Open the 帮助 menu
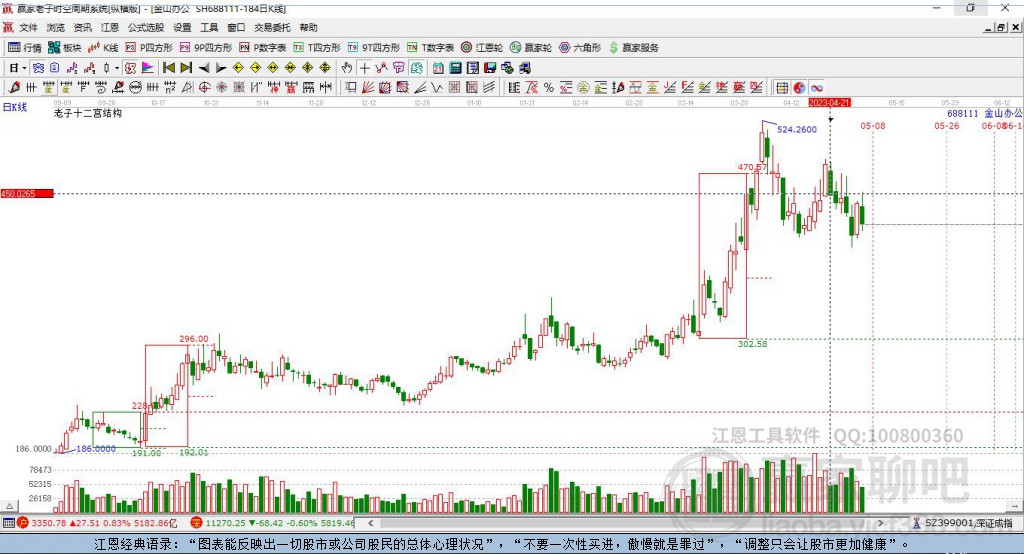This screenshot has height=554, width=1024. (308, 27)
